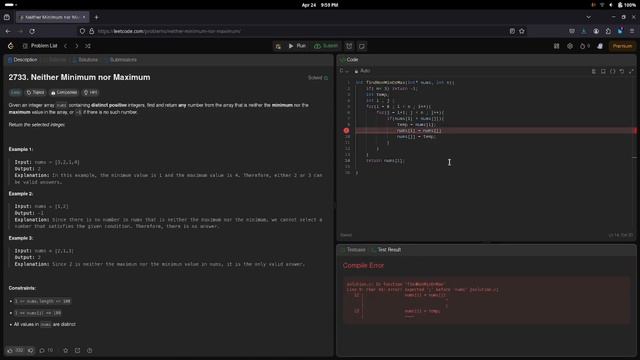
Task: Click the format code lines icon
Action: point(594,71)
